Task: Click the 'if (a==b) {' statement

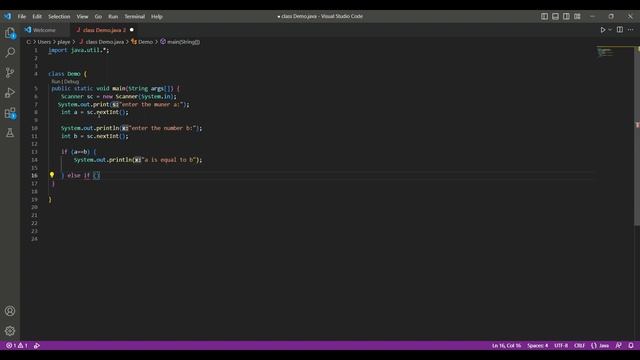Action: pos(78,152)
